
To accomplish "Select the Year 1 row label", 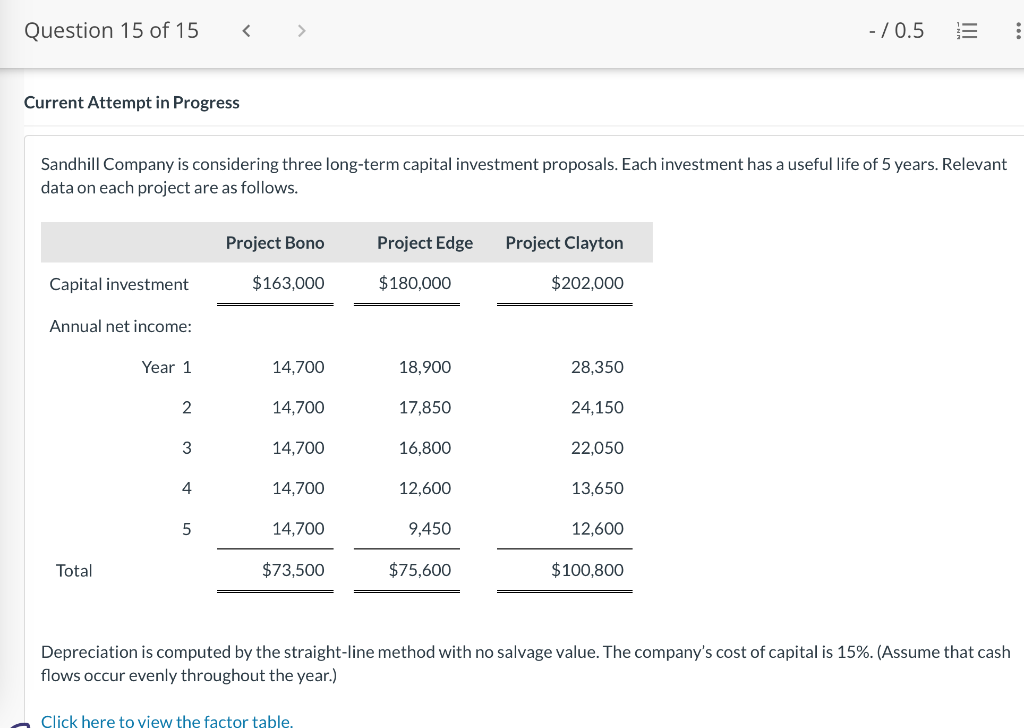I will click(x=167, y=367).
